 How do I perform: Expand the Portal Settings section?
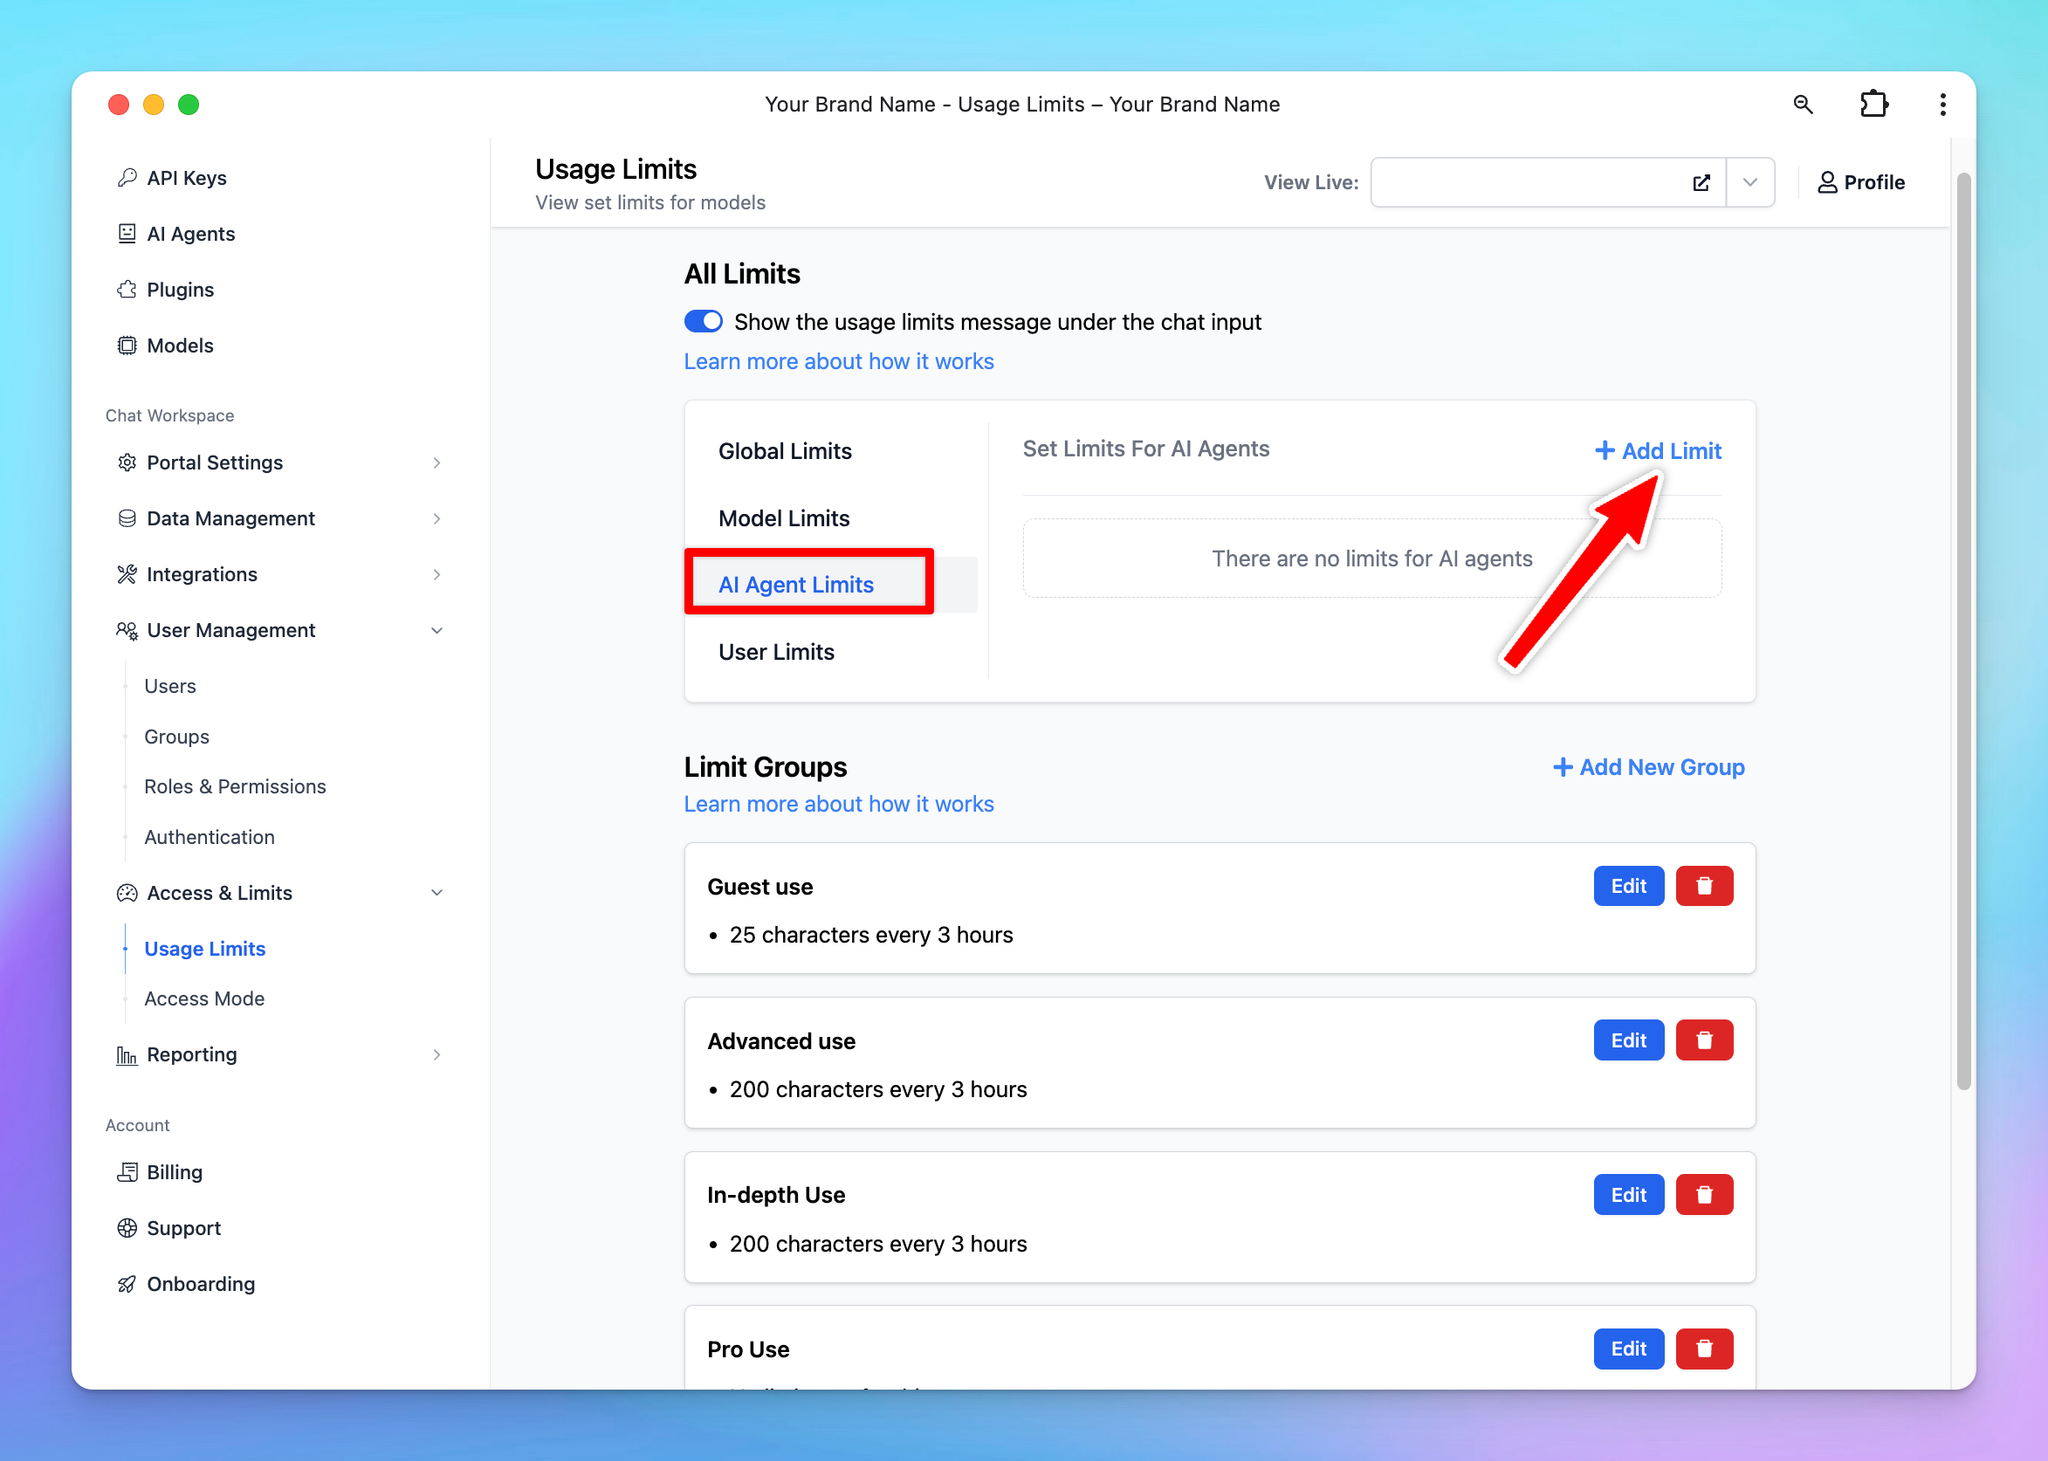437,463
